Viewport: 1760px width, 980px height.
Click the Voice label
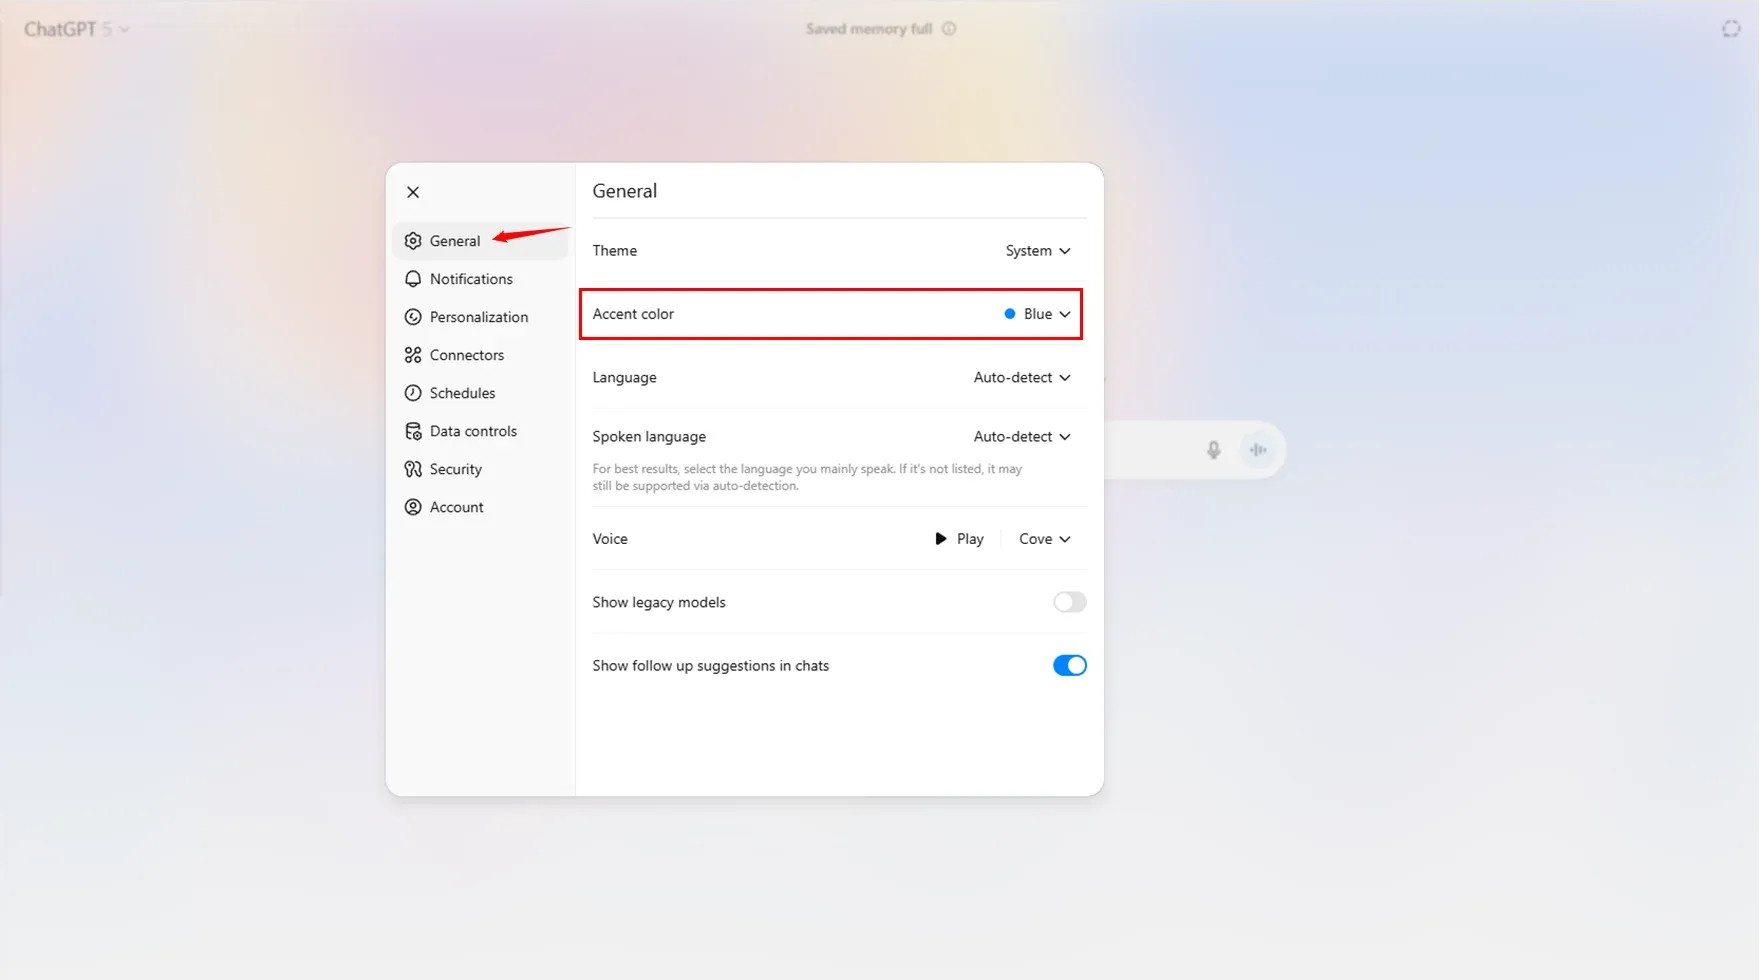tap(610, 539)
